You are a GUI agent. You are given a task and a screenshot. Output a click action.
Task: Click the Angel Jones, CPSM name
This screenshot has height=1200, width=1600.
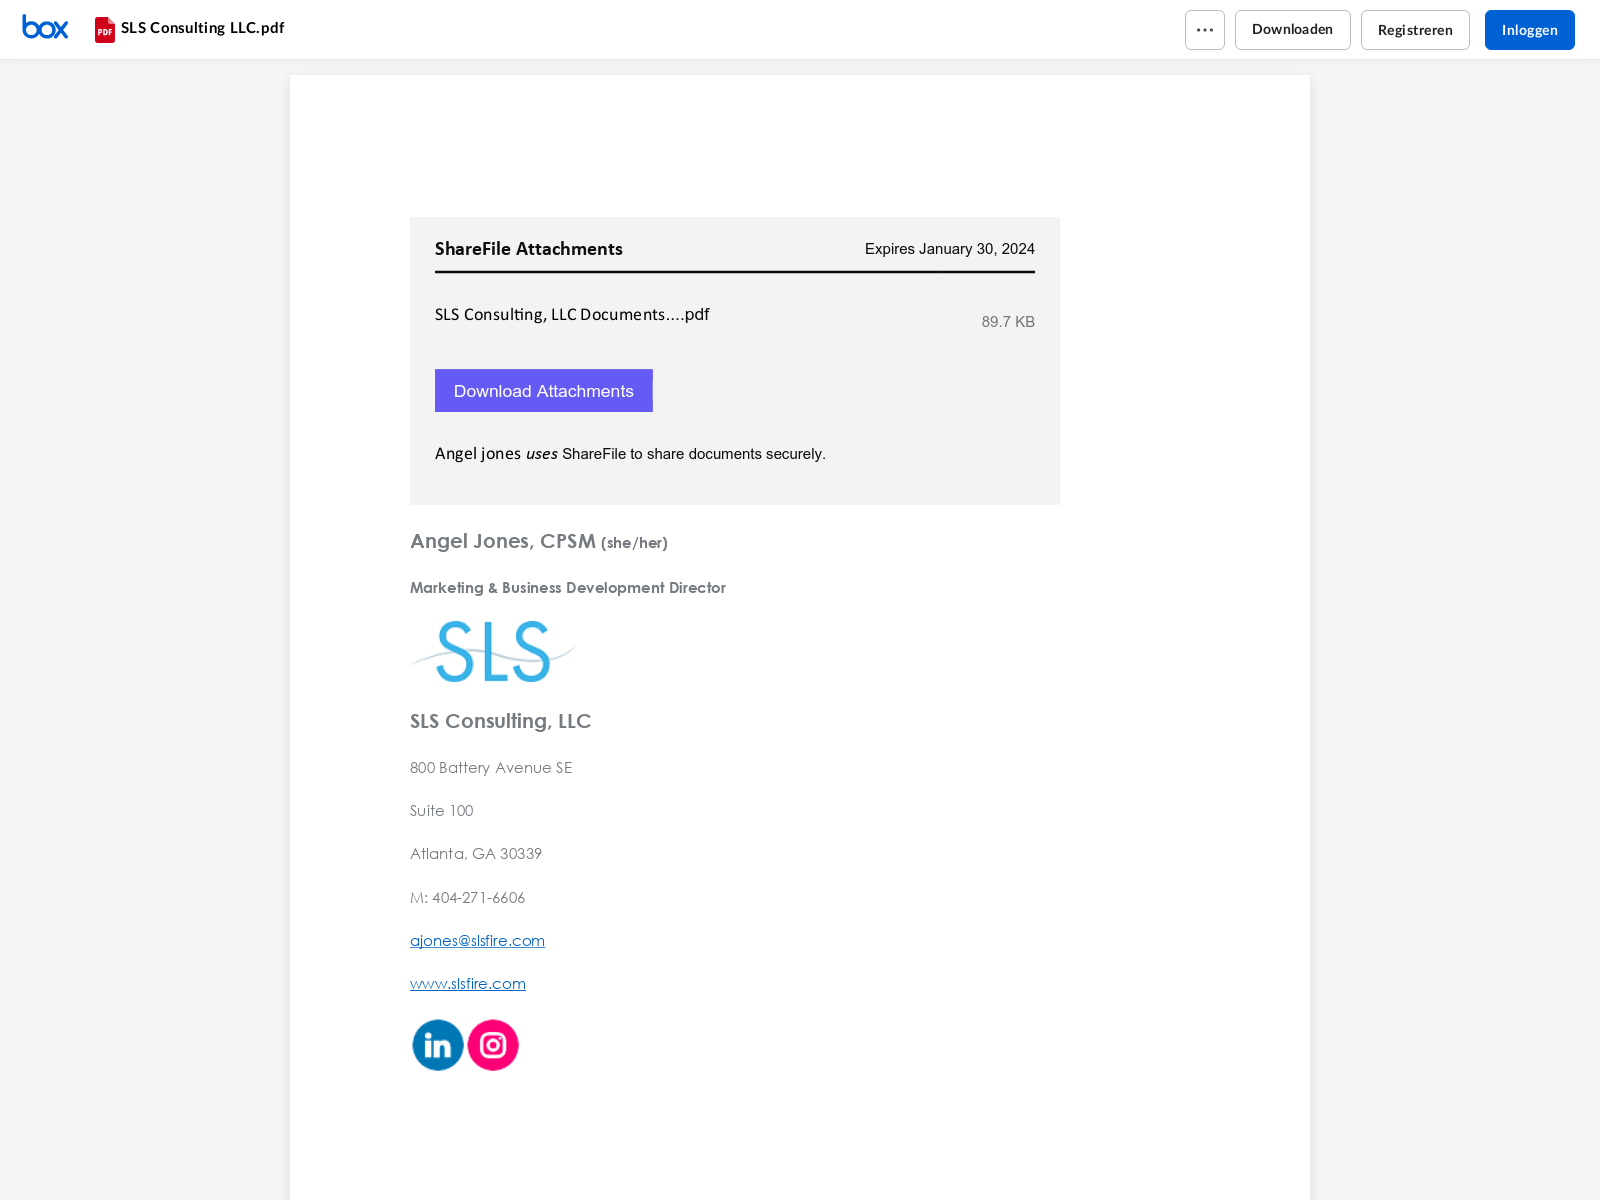pyautogui.click(x=503, y=541)
